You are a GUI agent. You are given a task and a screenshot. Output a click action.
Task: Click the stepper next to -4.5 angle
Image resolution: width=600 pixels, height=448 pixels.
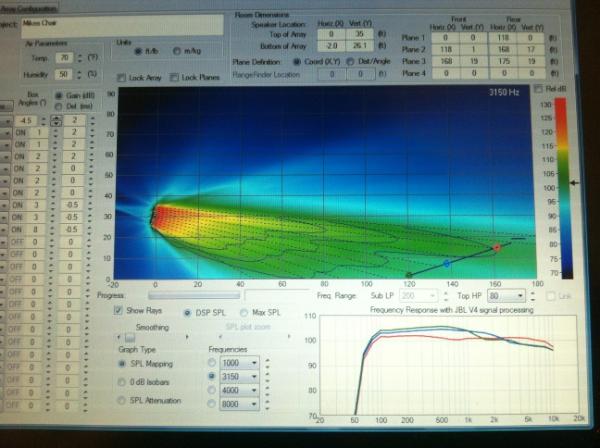(43, 121)
